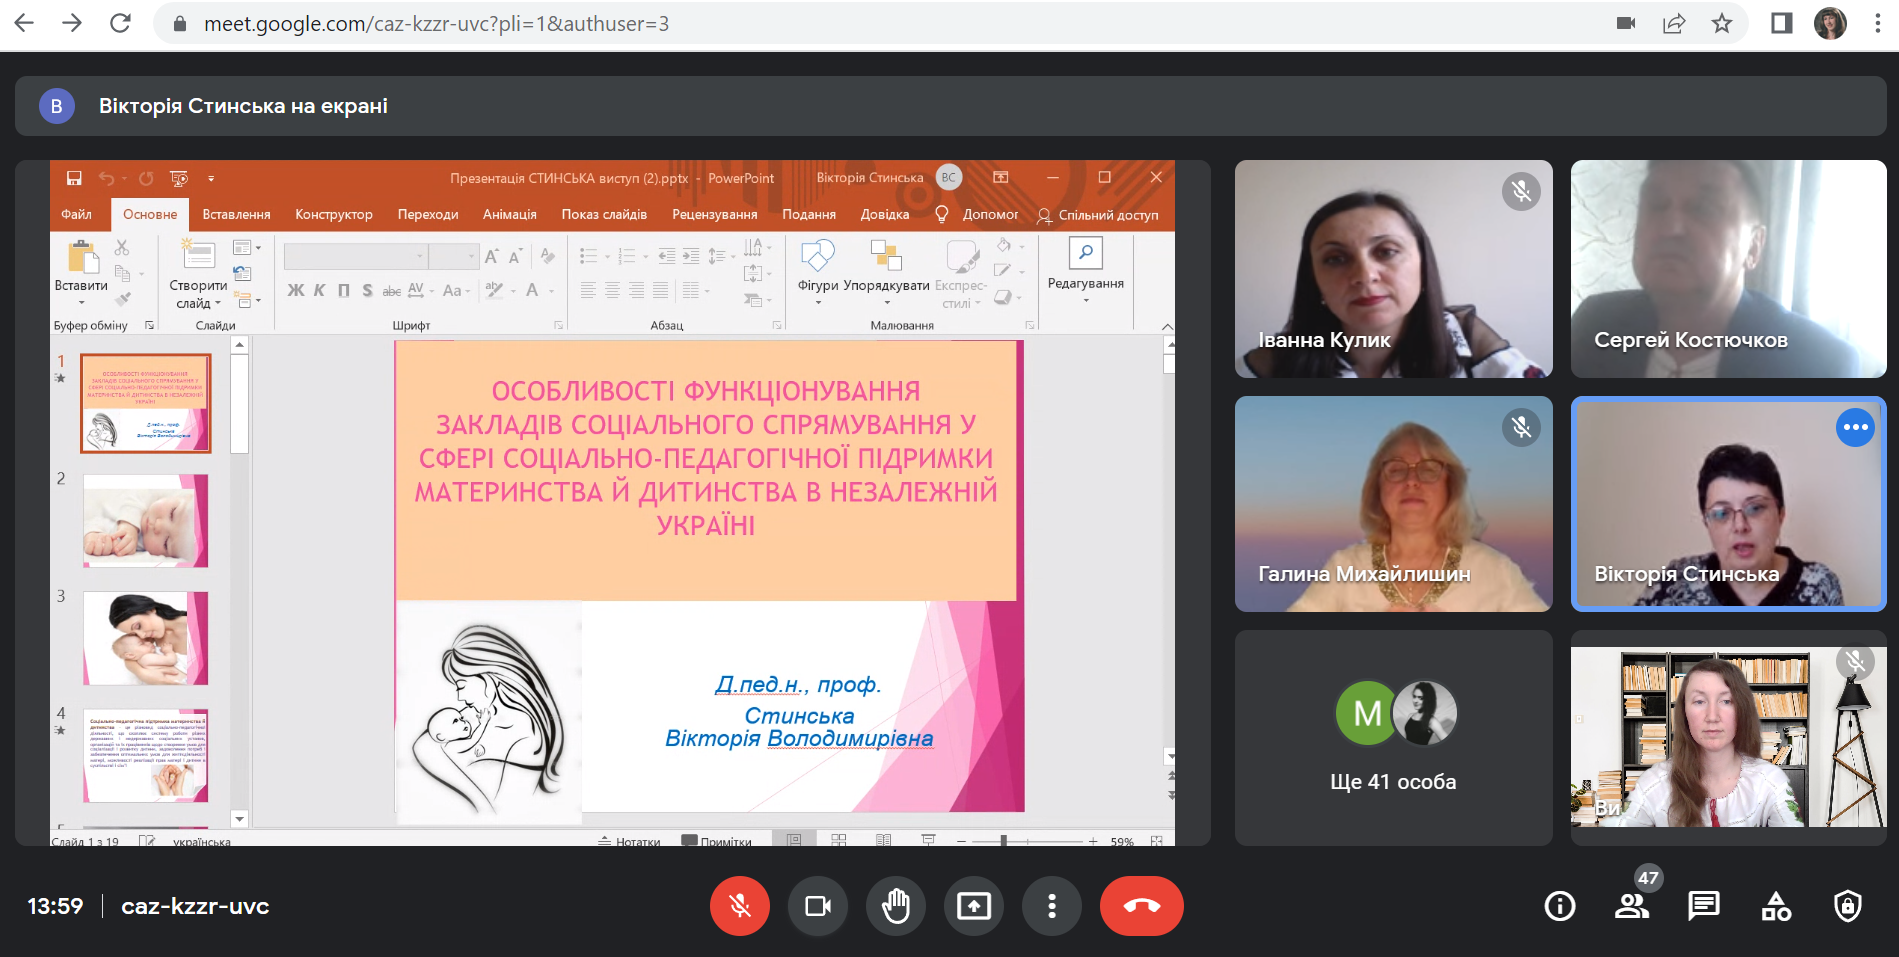
Task: Open host controls shield lock icon
Action: click(1848, 906)
